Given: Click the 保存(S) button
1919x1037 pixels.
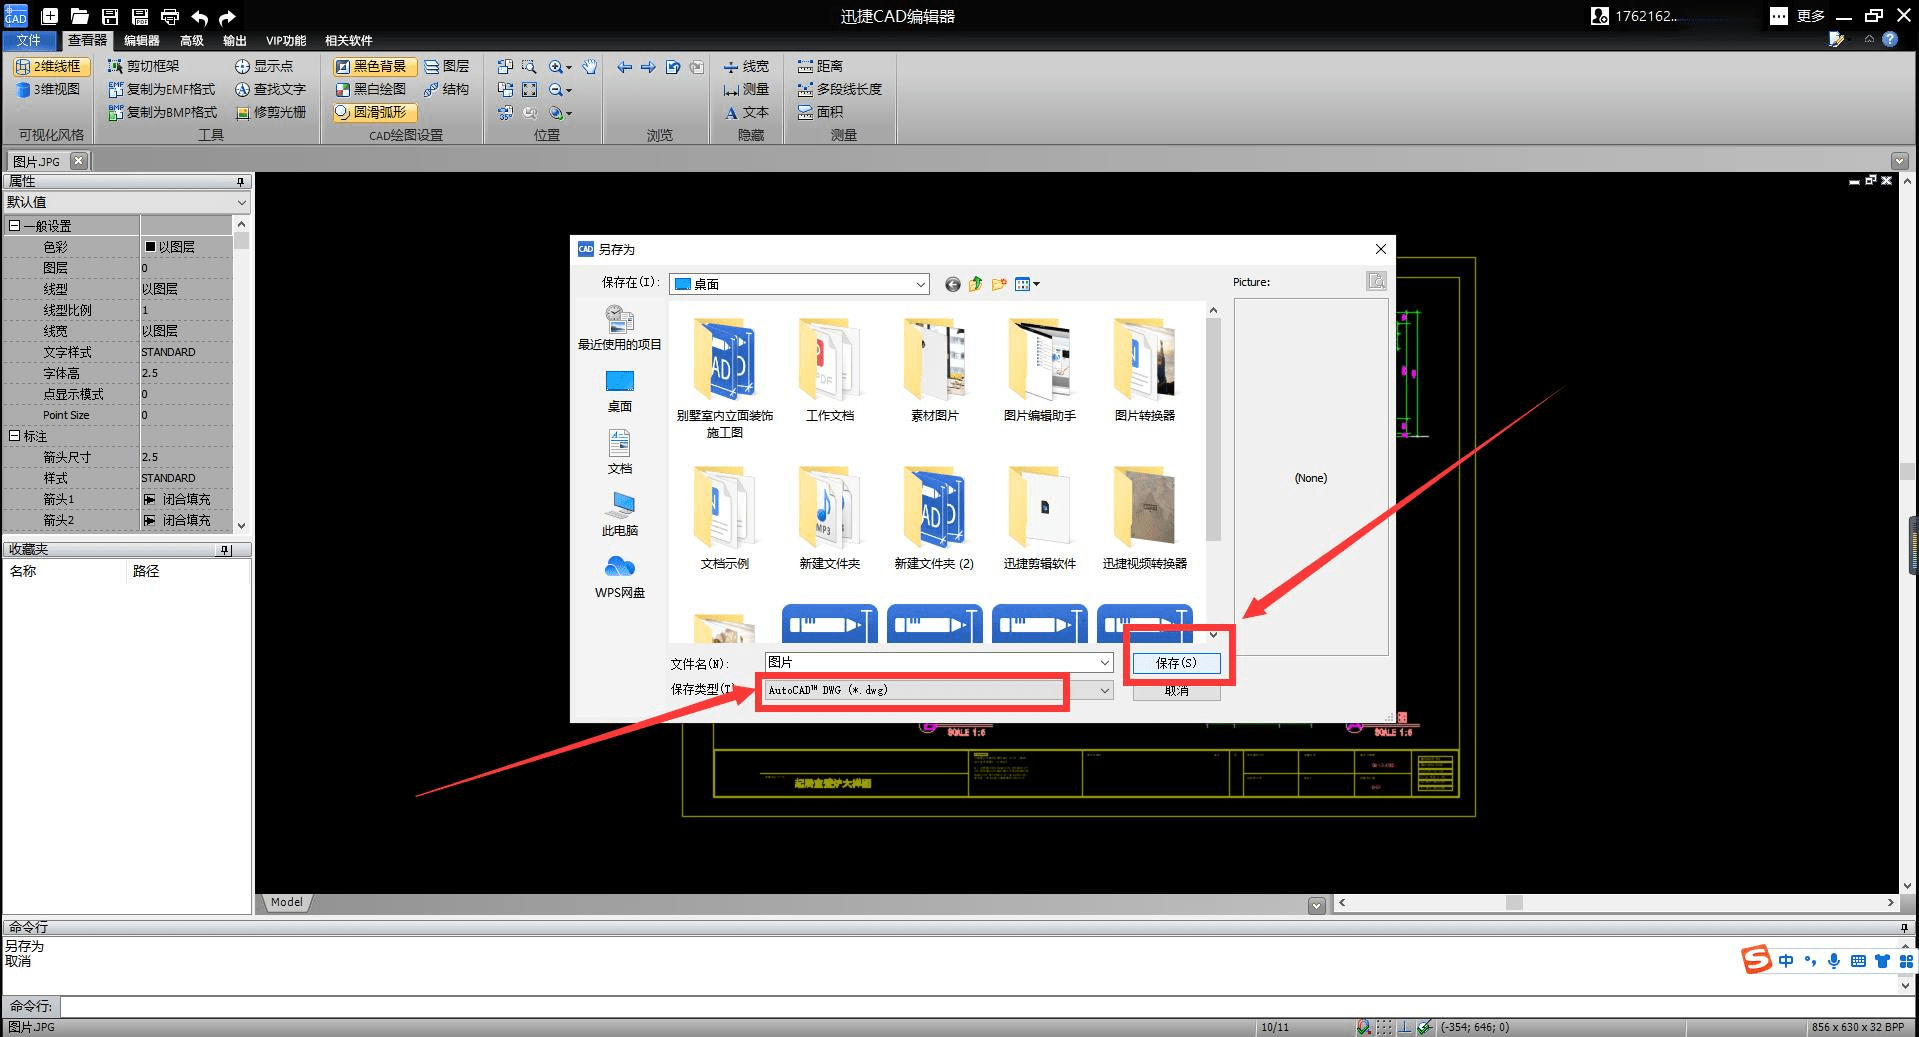Looking at the screenshot, I should coord(1176,663).
